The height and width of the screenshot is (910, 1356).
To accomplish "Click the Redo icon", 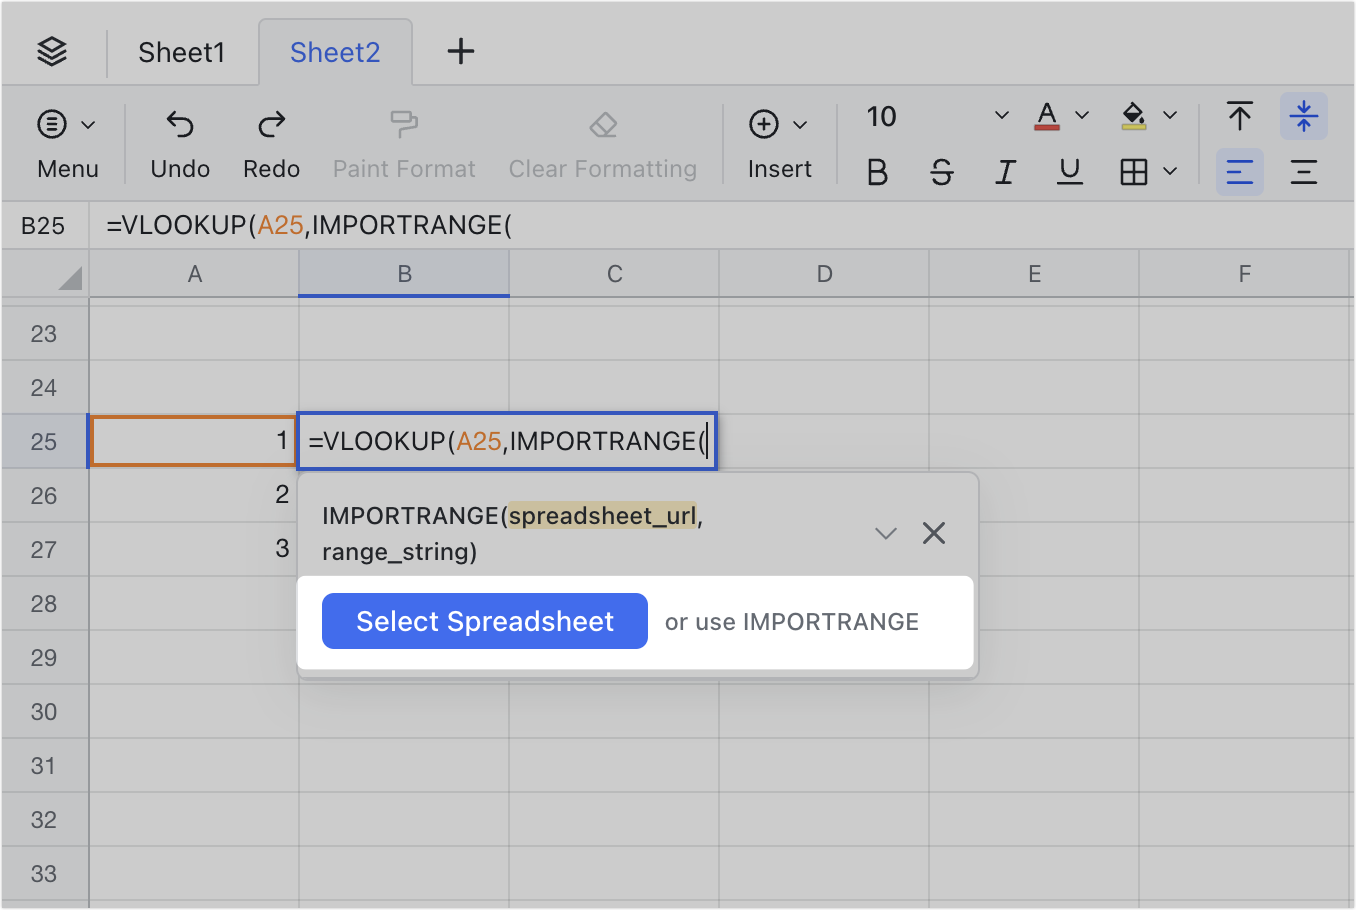I will tap(271, 126).
